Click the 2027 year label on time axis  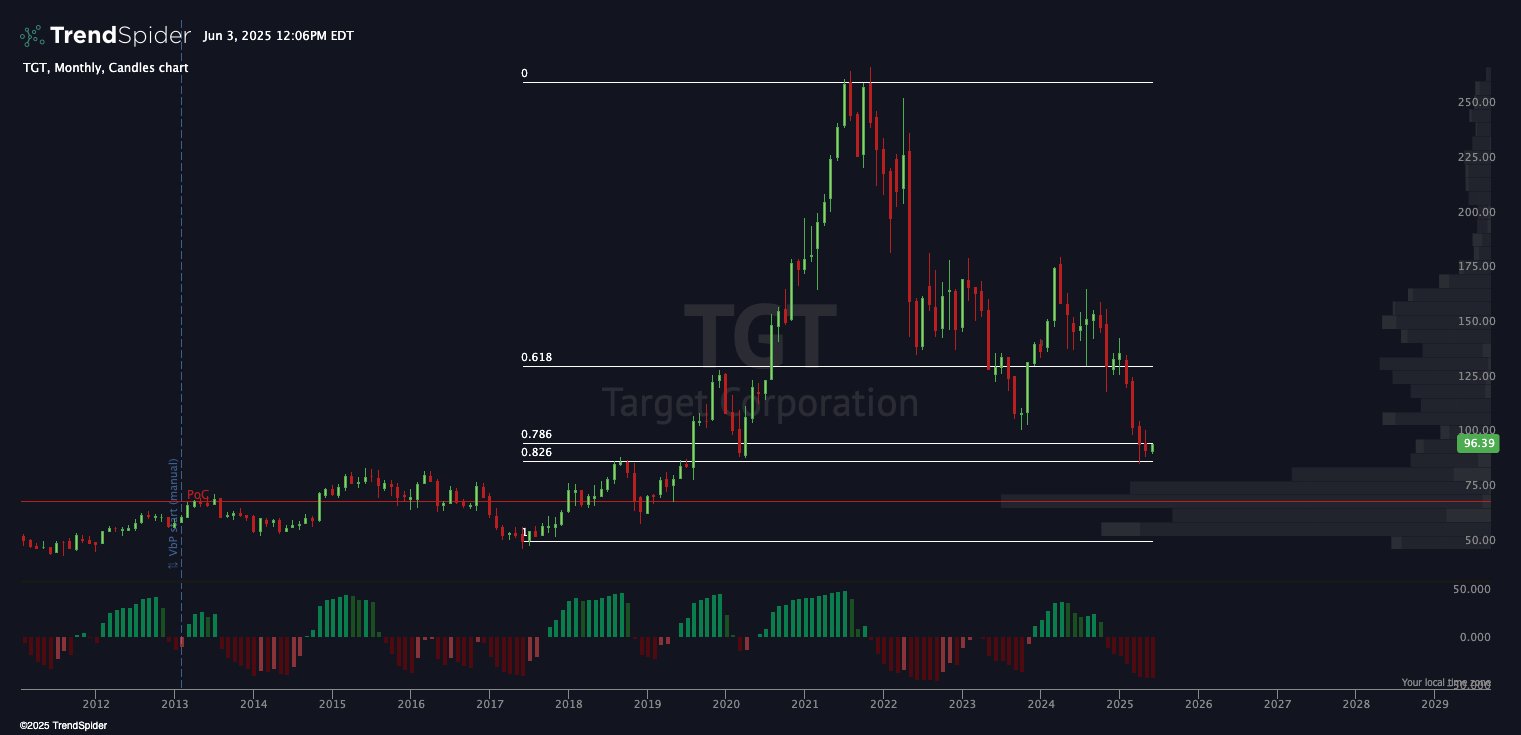point(1278,704)
